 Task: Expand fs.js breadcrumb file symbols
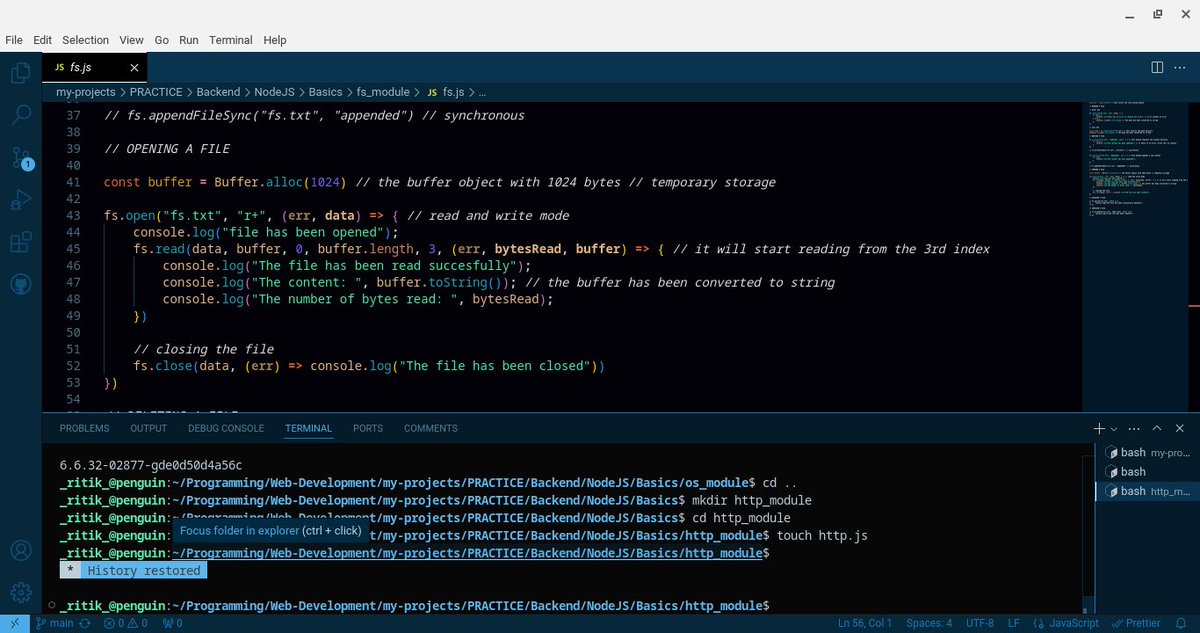[444, 91]
